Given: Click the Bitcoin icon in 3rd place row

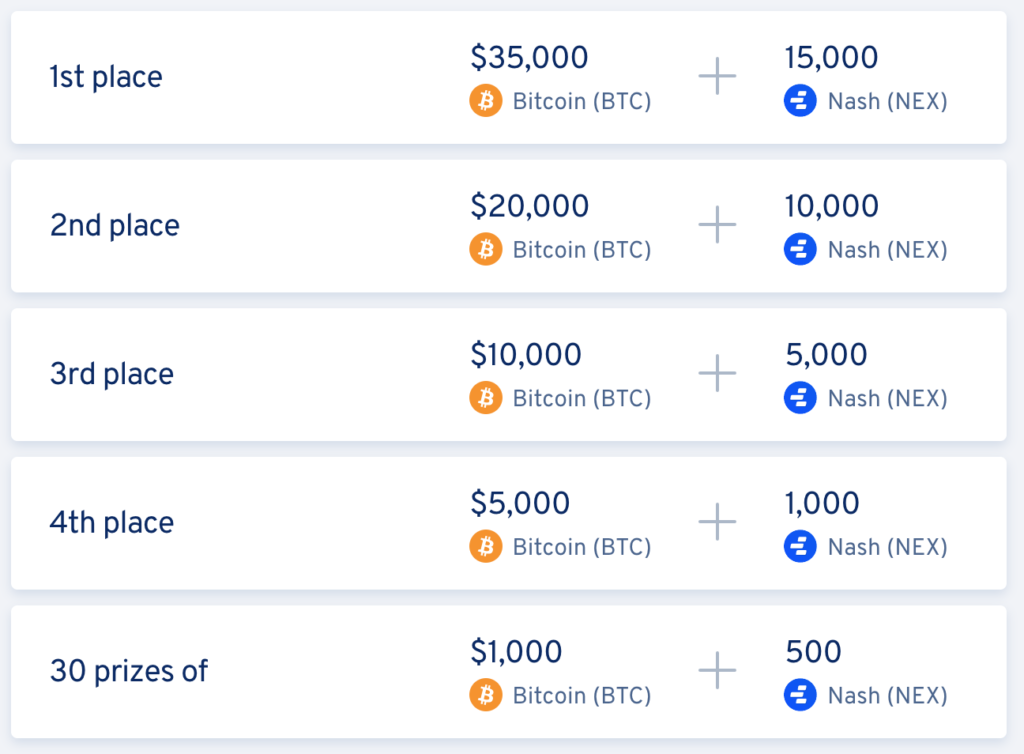Looking at the screenshot, I should [486, 398].
